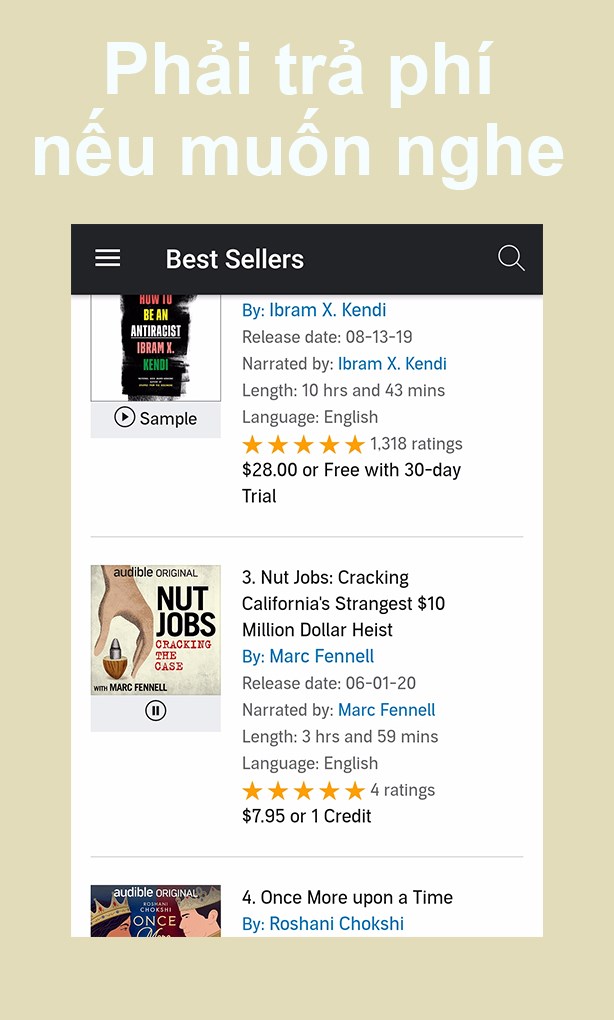Tap the How to Be an Antiracist cover
Screen dimensions: 614x1020
[x=155, y=346]
